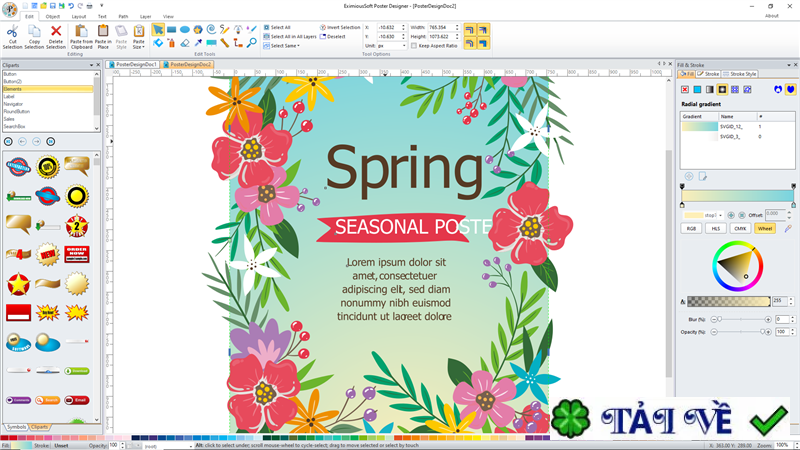
Task: Click Select All in All Layers
Action: (x=290, y=37)
